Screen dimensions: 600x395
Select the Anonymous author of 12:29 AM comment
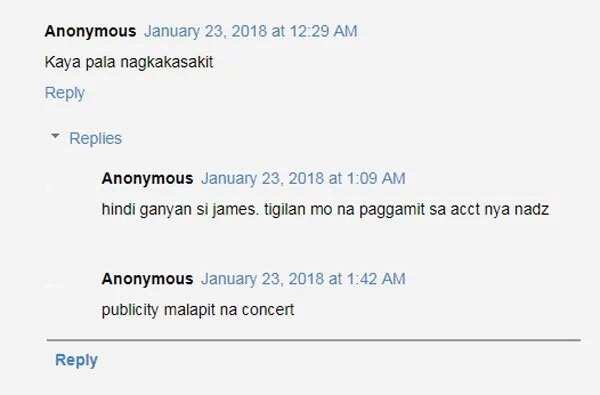[x=90, y=31]
